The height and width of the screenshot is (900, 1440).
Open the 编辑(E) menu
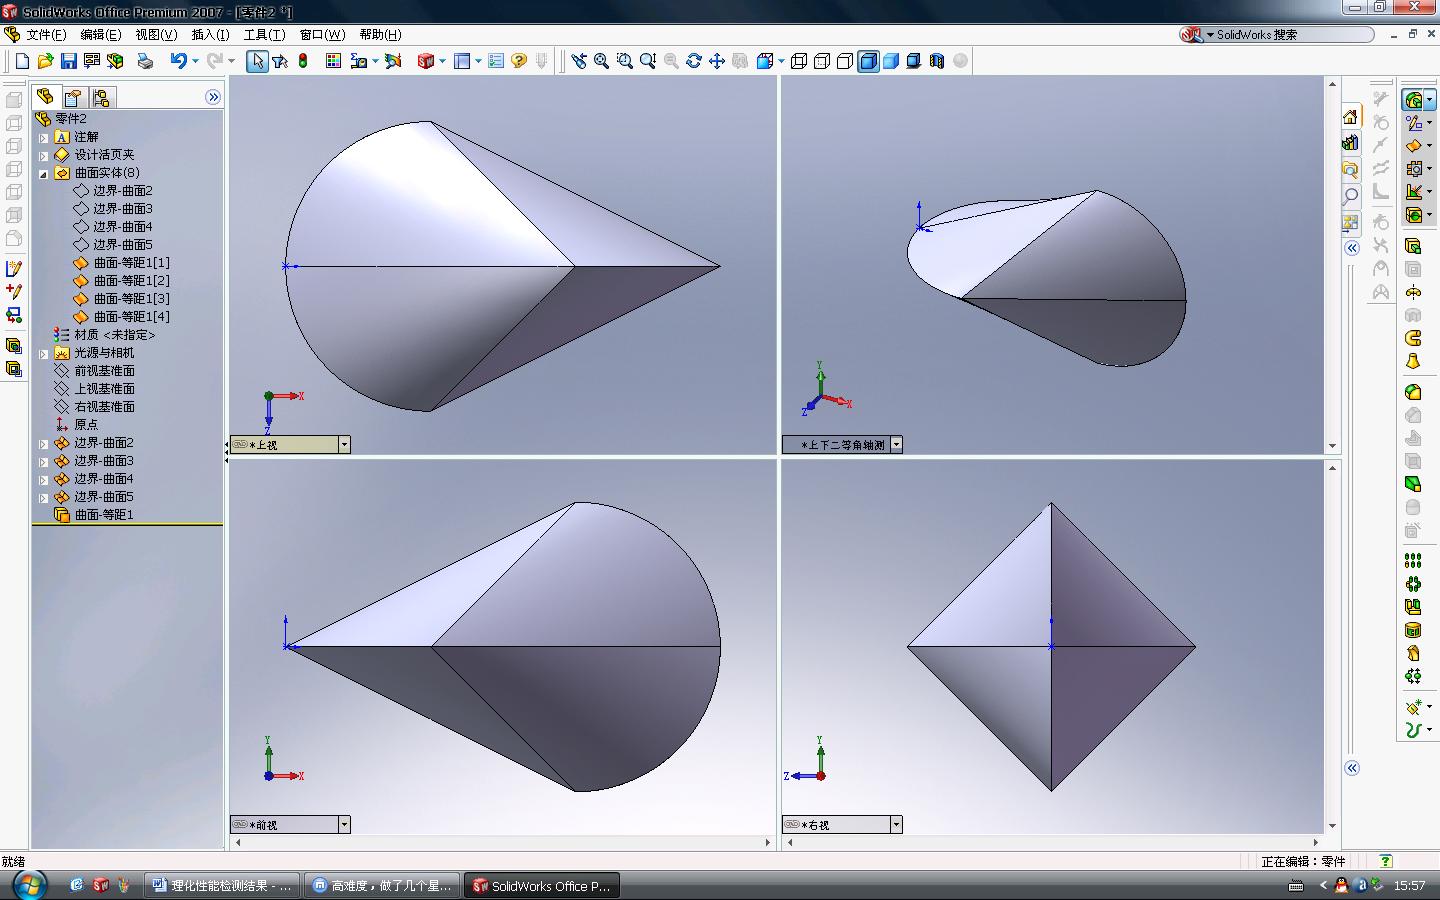pyautogui.click(x=101, y=35)
